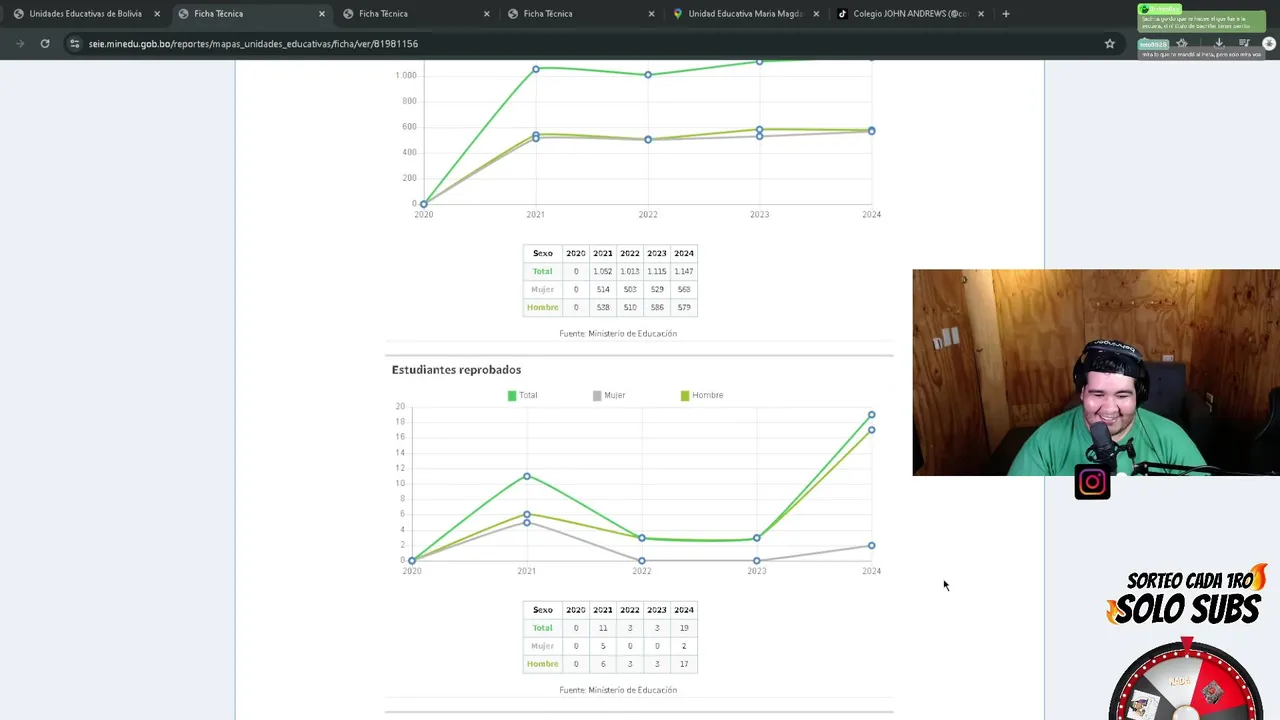
Task: Close the Unidades Educativas de Bolivia tab
Action: click(157, 14)
